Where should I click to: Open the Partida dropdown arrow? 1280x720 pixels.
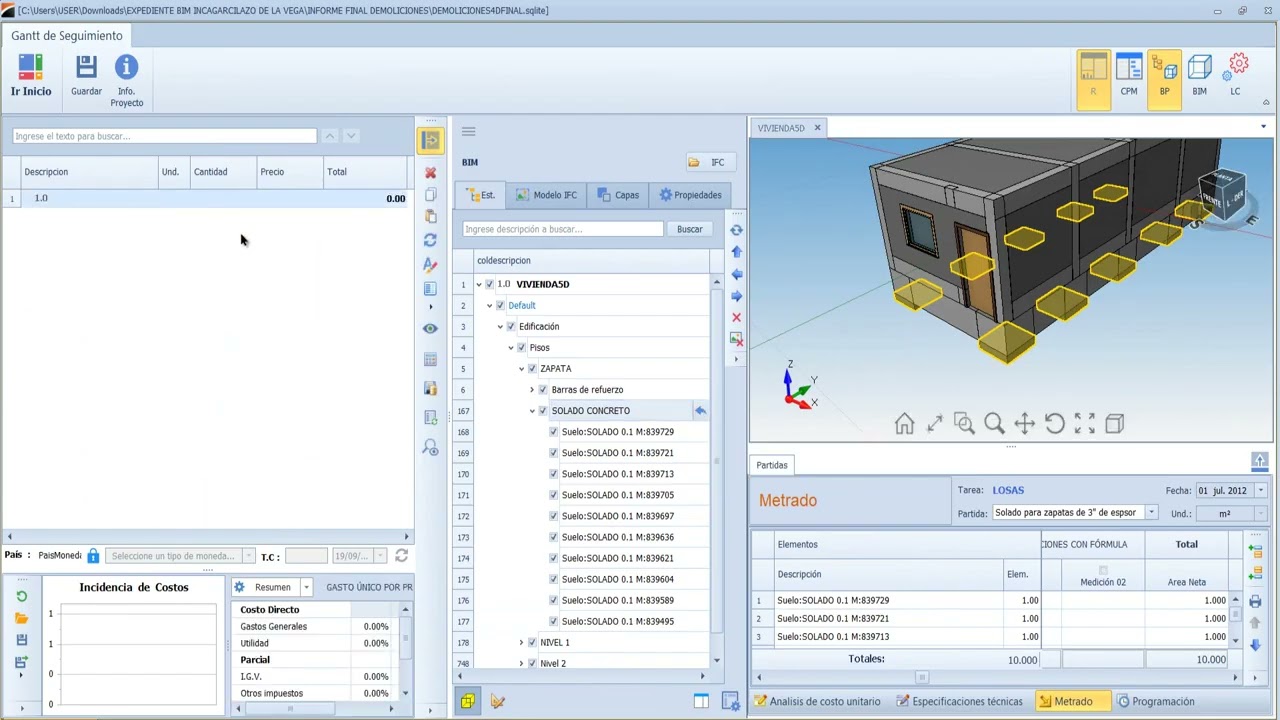(1151, 513)
